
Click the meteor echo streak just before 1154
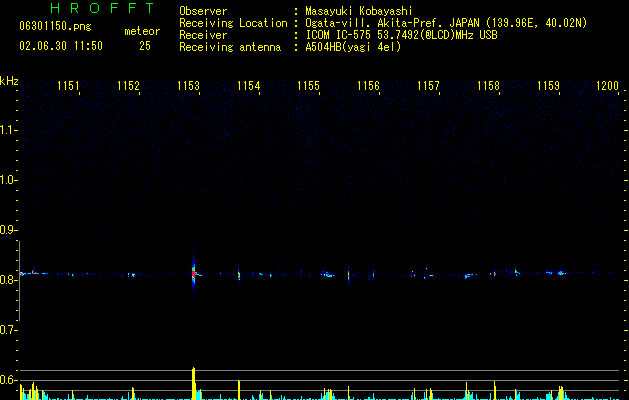coord(239,275)
